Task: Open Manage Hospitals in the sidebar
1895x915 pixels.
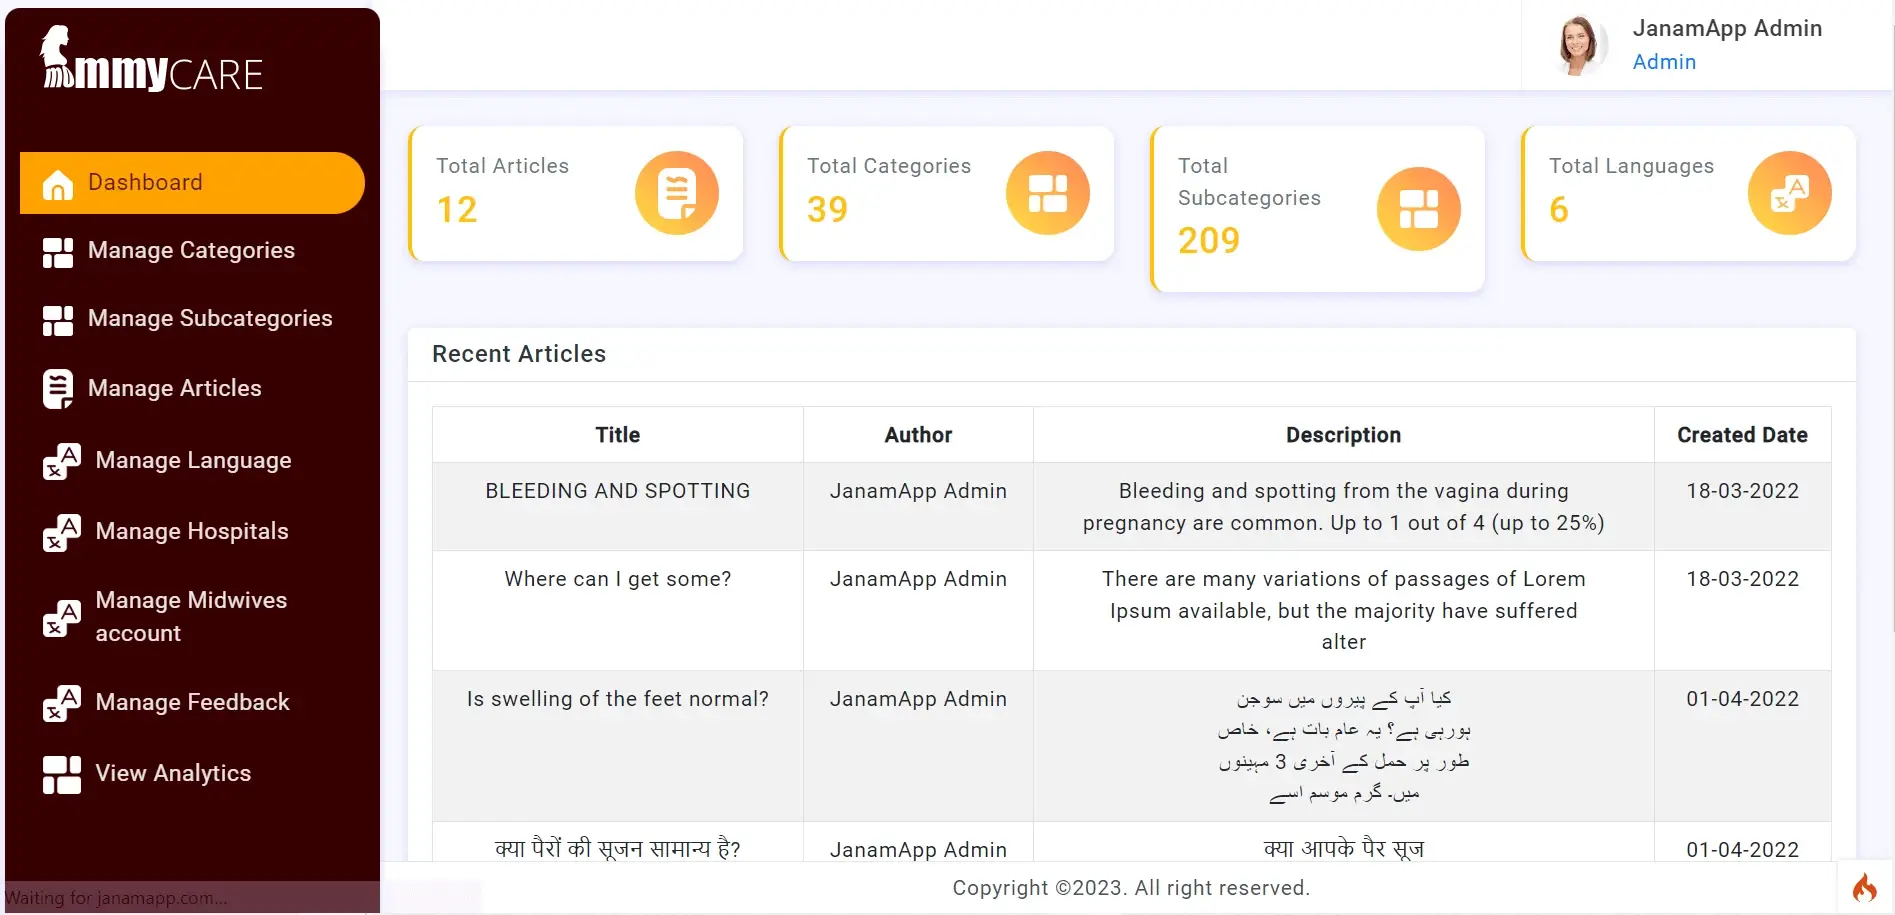Action: tap(191, 532)
